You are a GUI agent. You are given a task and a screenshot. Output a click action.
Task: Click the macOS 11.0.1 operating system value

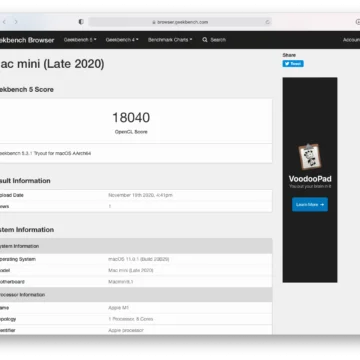click(x=139, y=259)
